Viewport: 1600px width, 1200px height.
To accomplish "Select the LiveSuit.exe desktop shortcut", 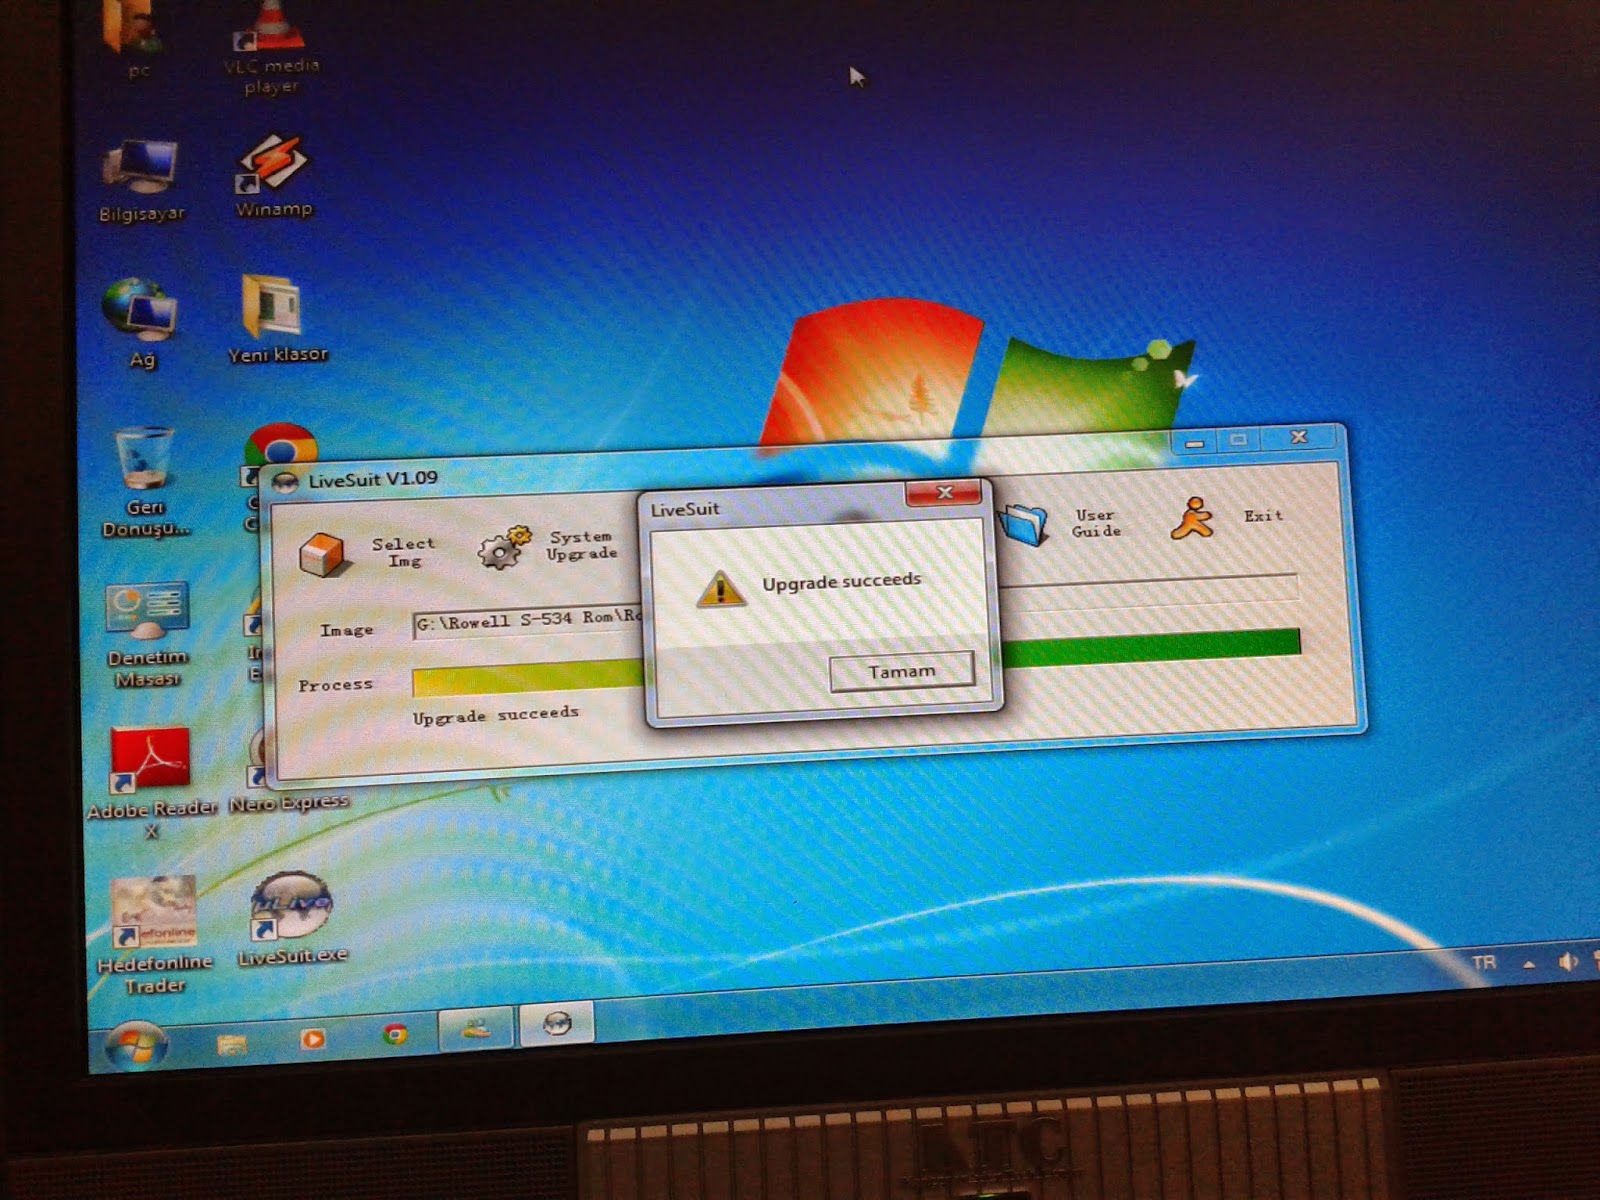I will 291,918.
